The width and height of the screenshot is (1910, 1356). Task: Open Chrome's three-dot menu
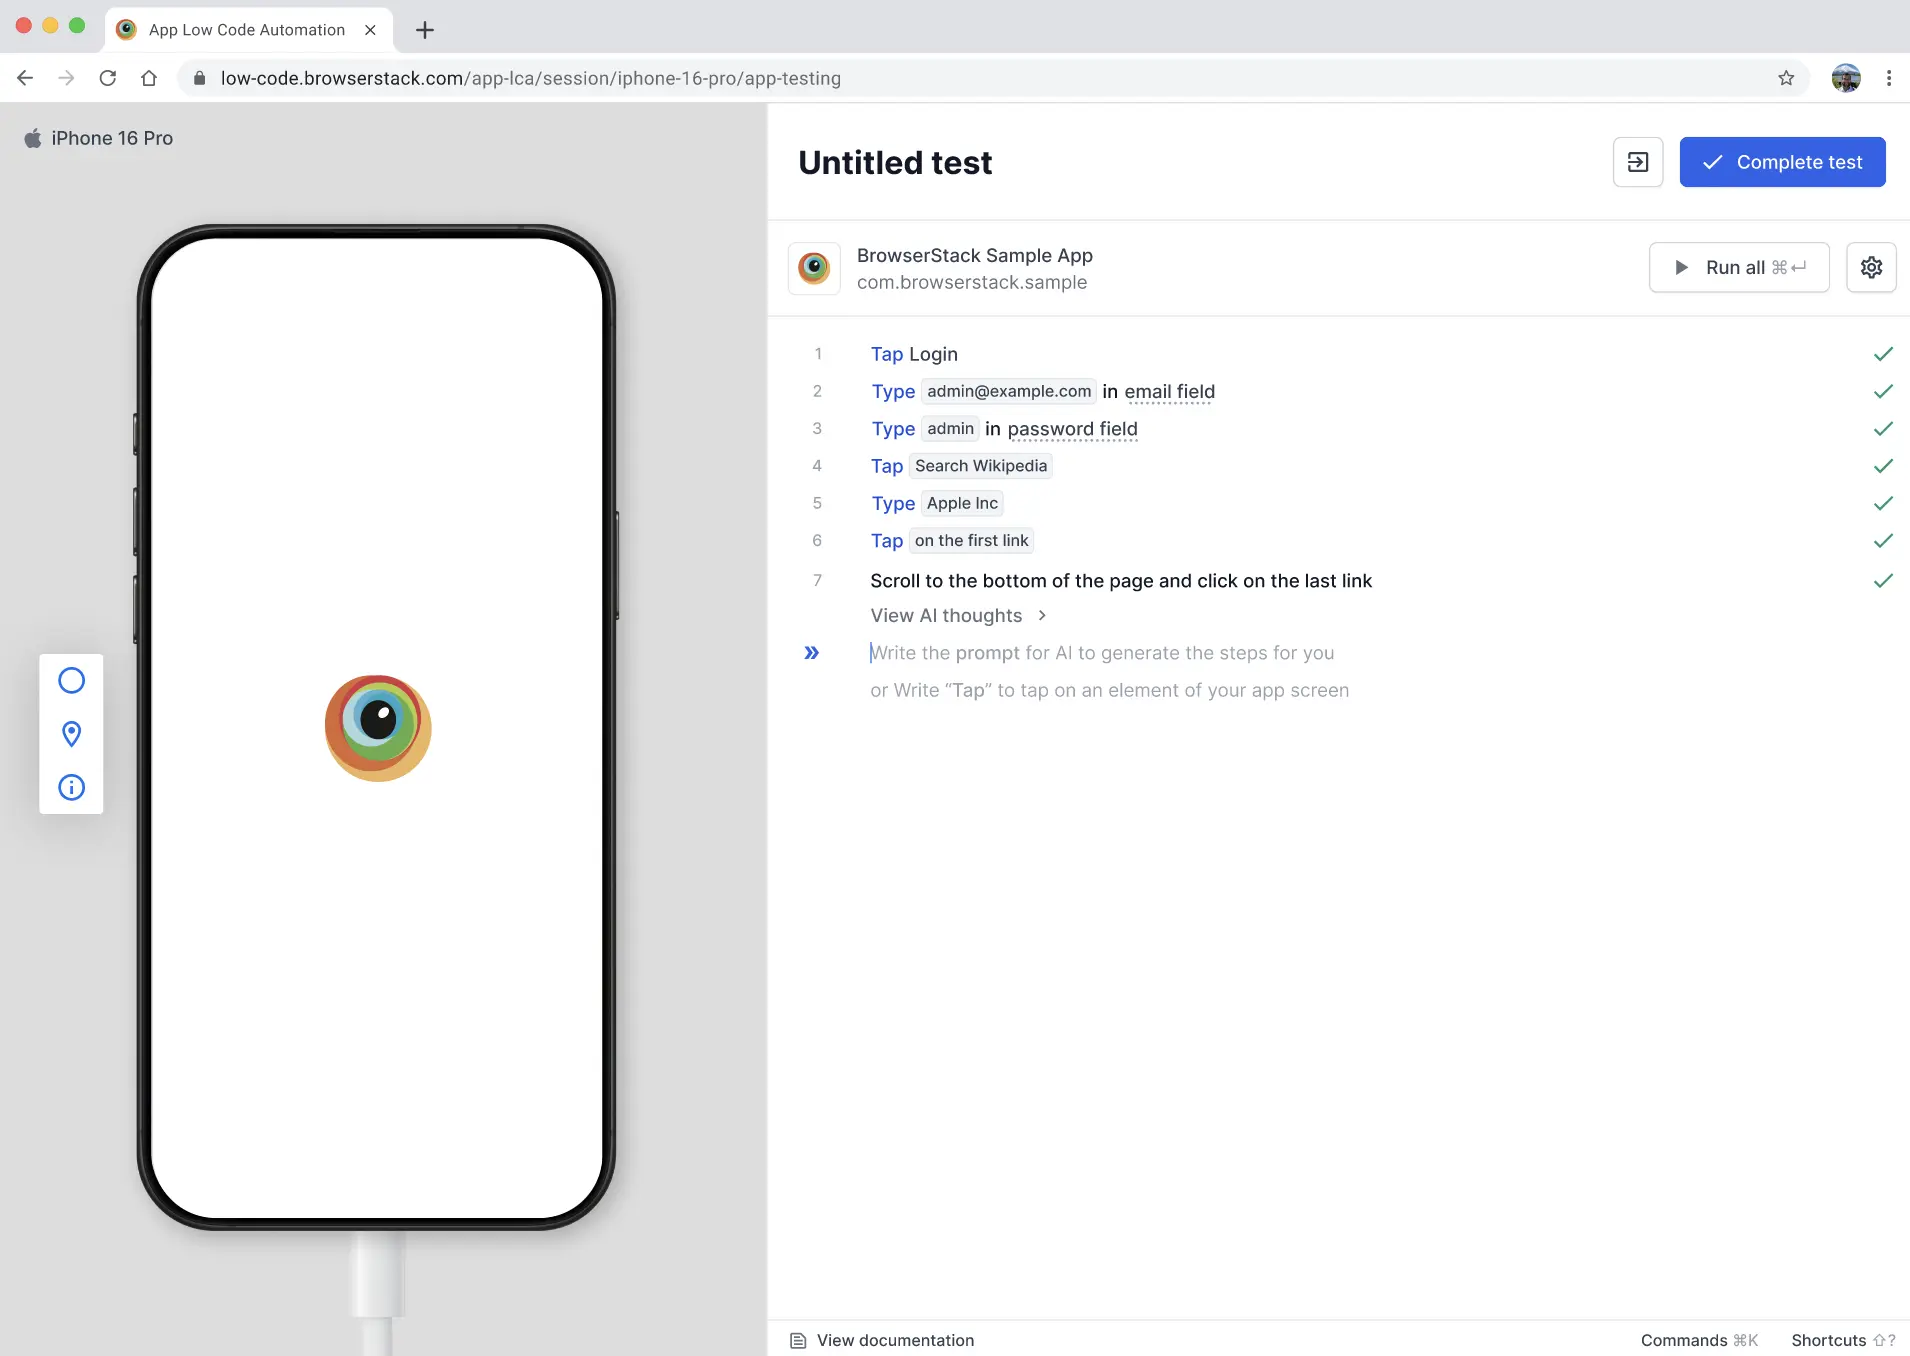tap(1890, 78)
